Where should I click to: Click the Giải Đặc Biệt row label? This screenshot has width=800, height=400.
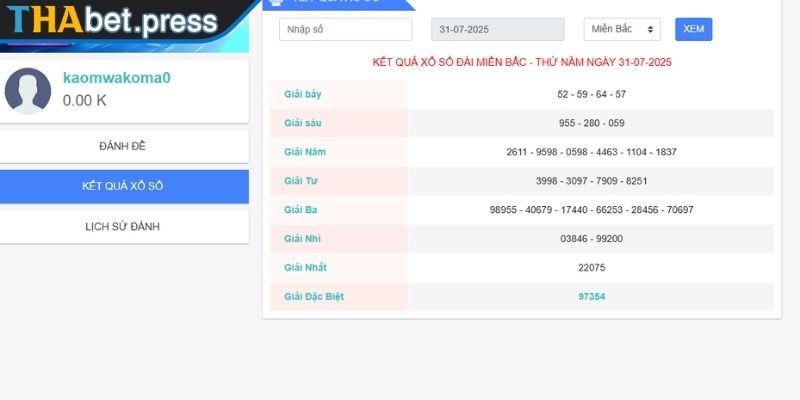tap(314, 297)
